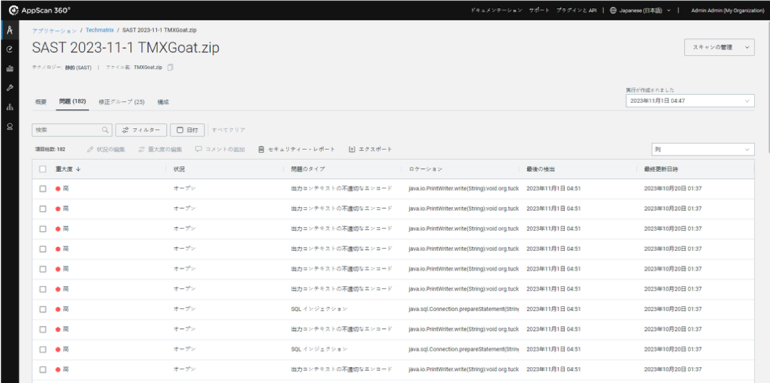Open the wrench tools icon in sidebar
Viewport: 770px width, 385px height.
9,88
